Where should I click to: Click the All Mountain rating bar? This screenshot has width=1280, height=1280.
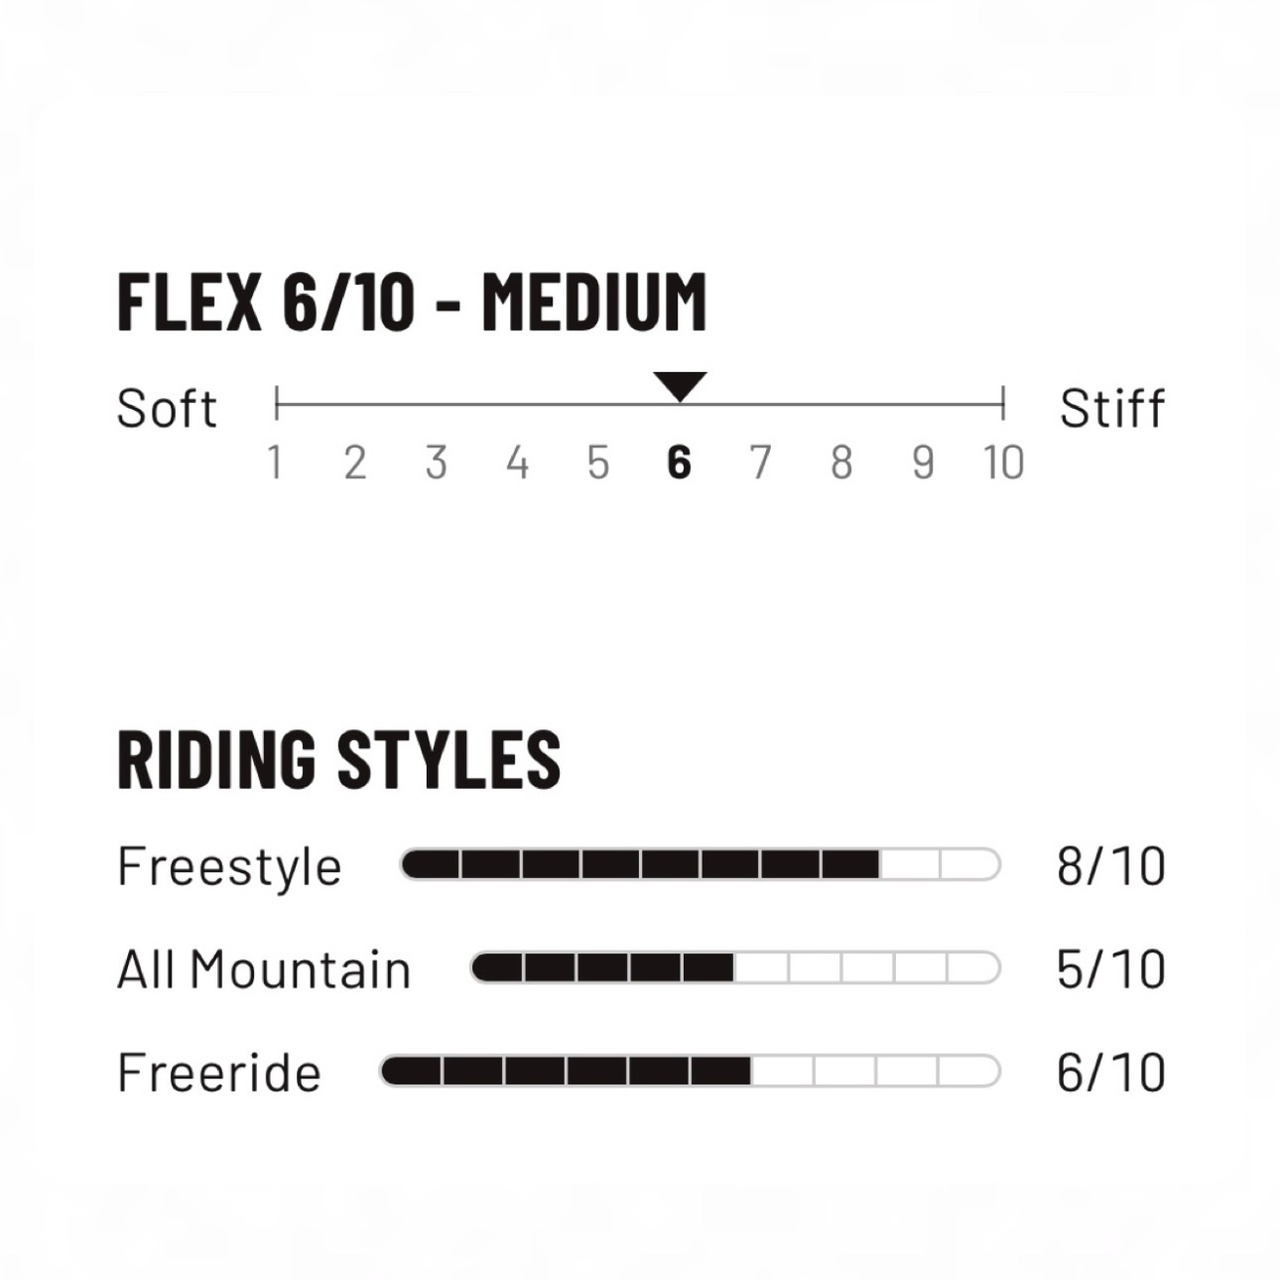pyautogui.click(x=735, y=968)
